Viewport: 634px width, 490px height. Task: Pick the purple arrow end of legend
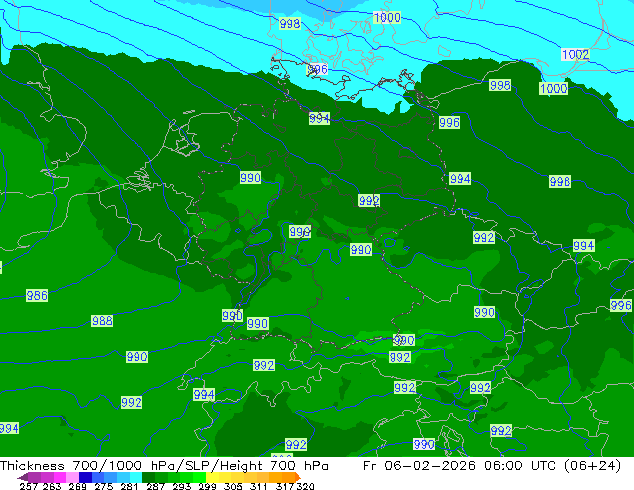(x=23, y=477)
